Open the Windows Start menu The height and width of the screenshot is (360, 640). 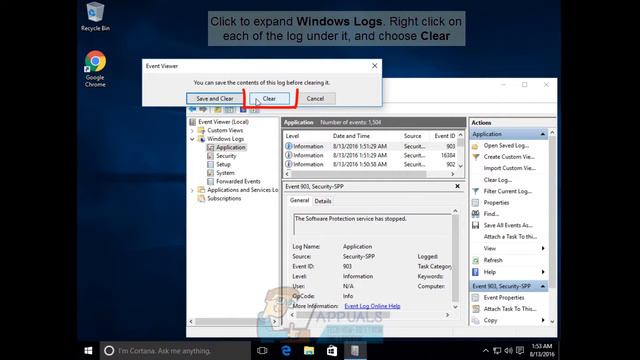coord(88,351)
